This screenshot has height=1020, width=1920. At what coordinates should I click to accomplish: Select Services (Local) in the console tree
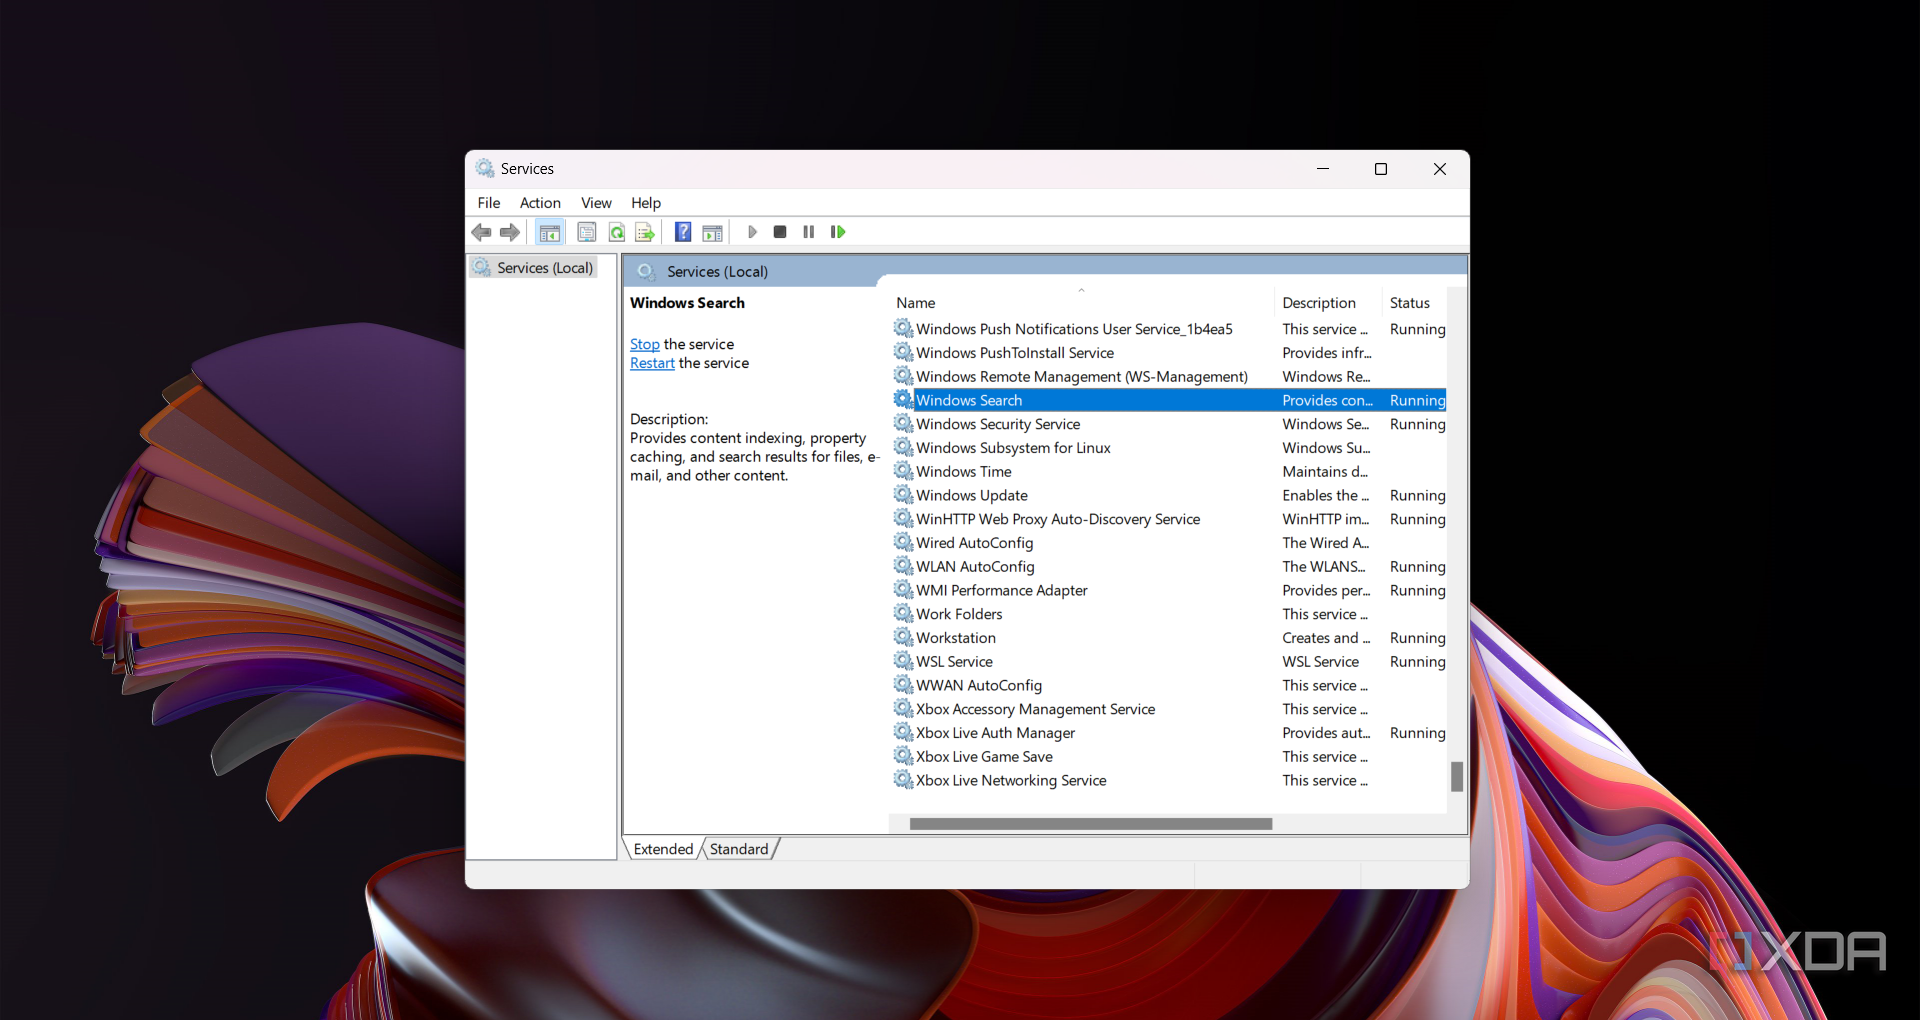[534, 268]
